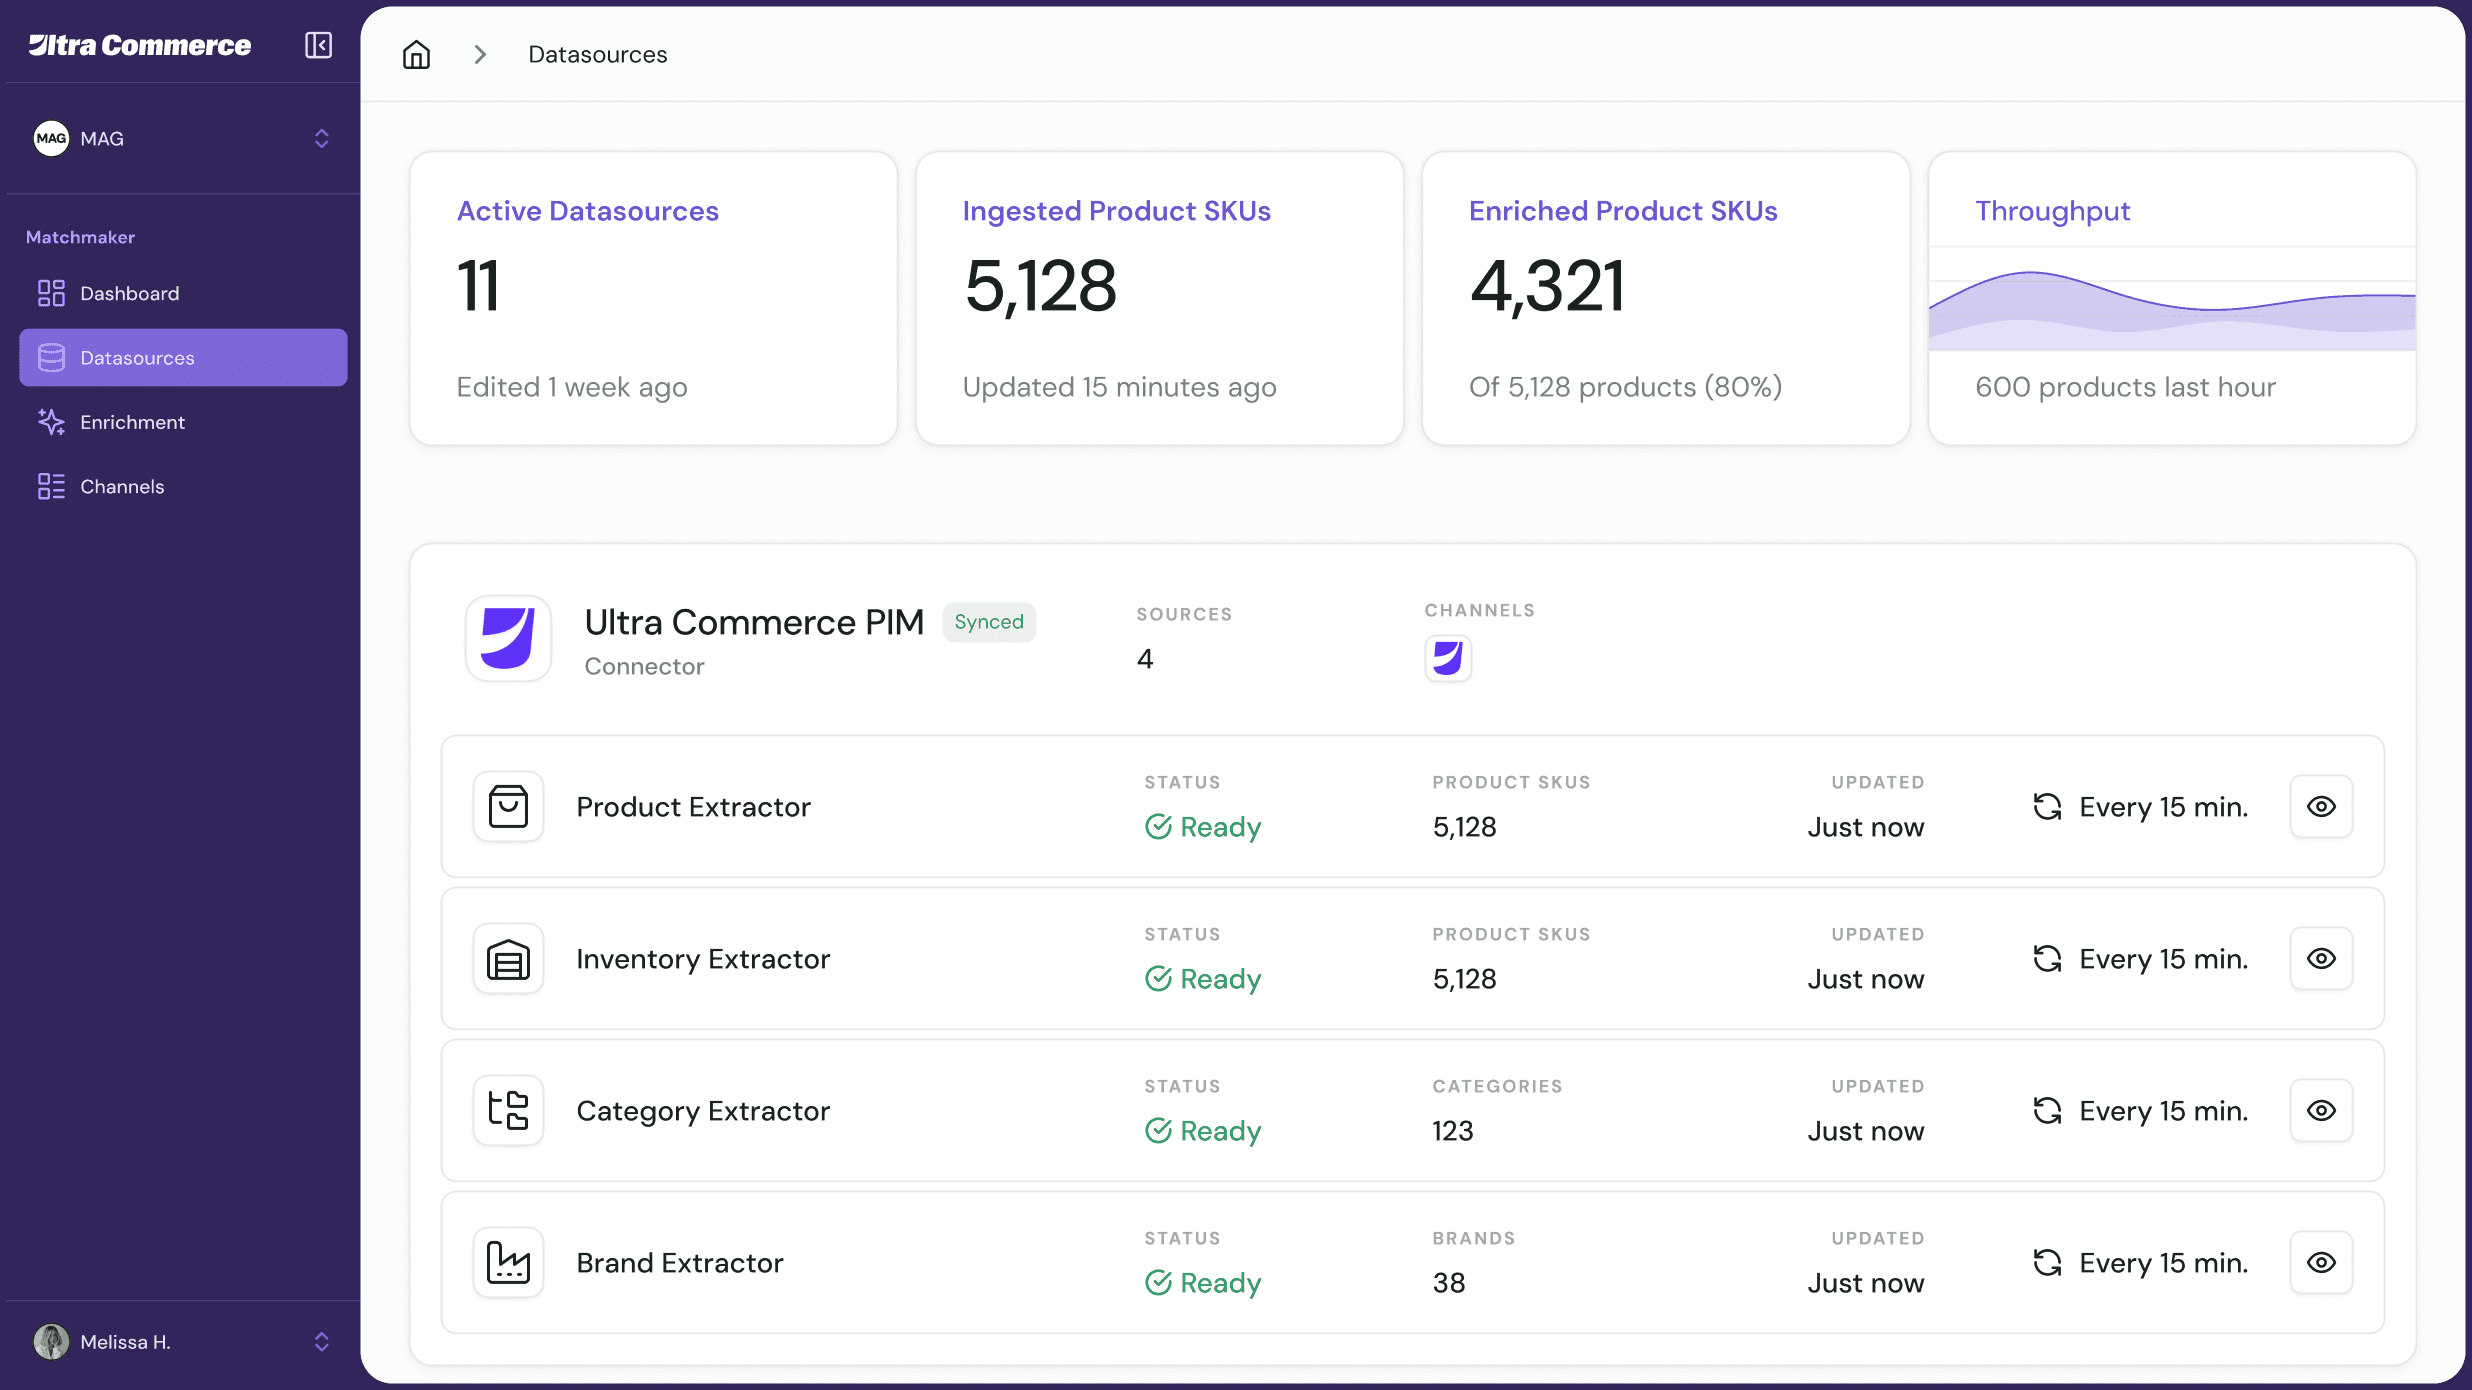Click the home breadcrumb icon
Viewport: 2472px width, 1390px height.
click(x=416, y=54)
